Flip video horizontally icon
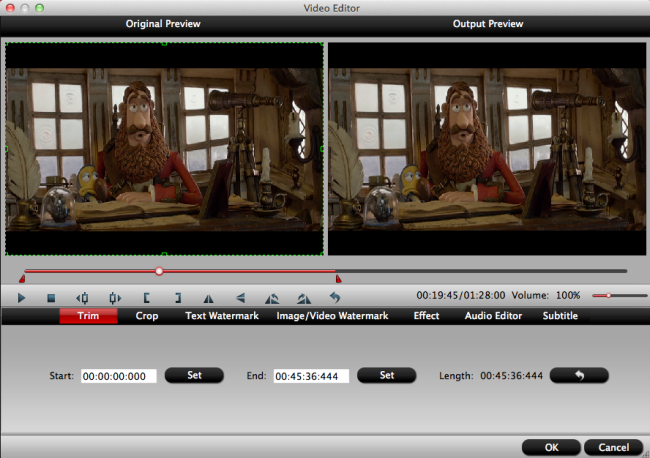This screenshot has height=458, width=650. 209,298
